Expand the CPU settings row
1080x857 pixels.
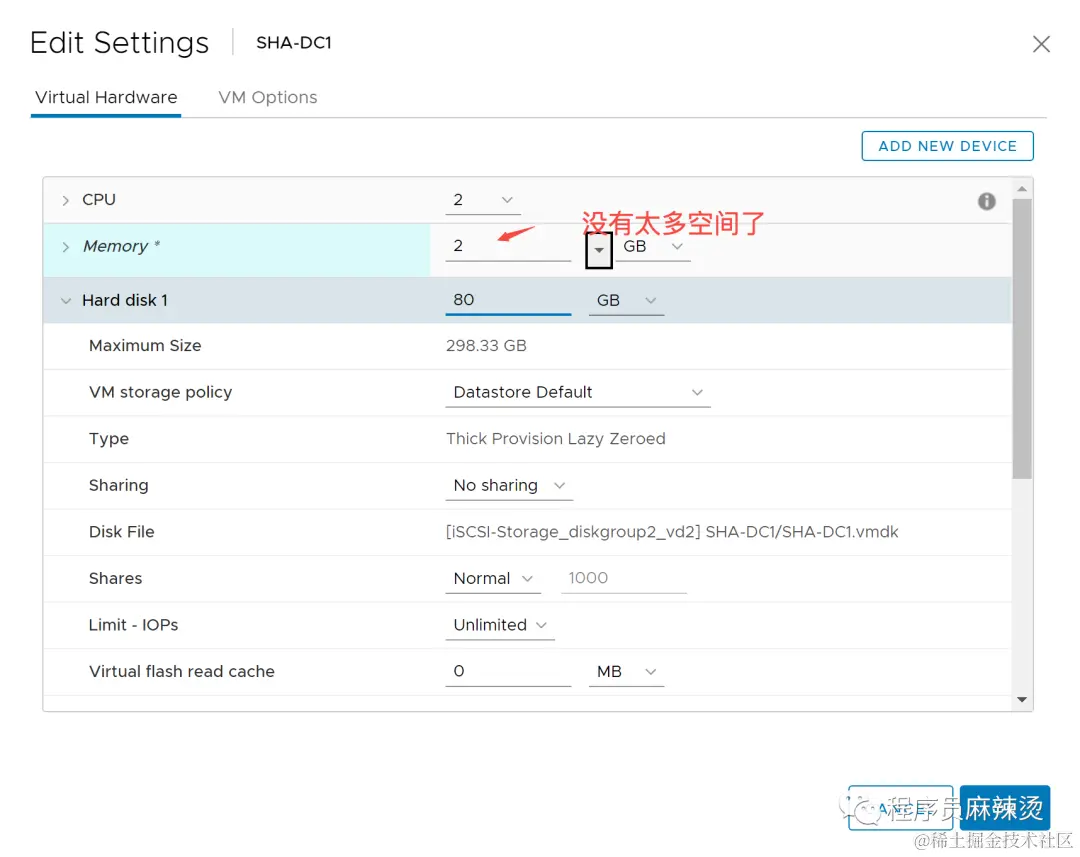pyautogui.click(x=65, y=200)
